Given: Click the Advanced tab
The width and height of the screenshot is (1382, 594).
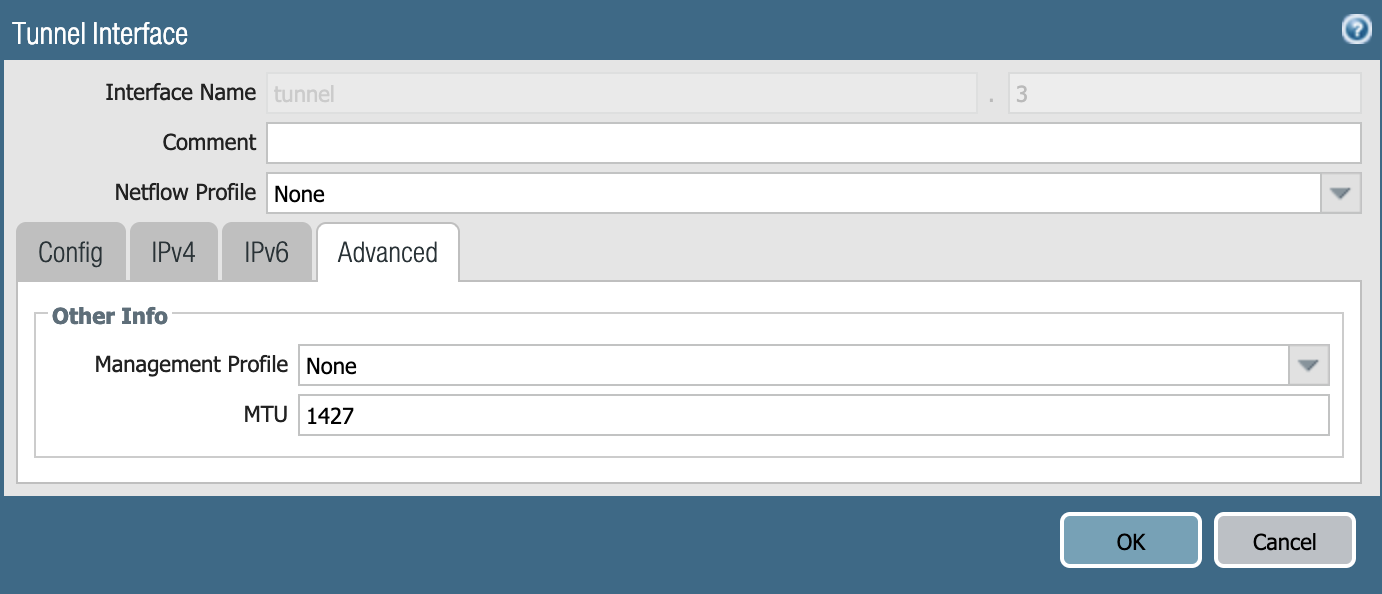Looking at the screenshot, I should click(387, 252).
